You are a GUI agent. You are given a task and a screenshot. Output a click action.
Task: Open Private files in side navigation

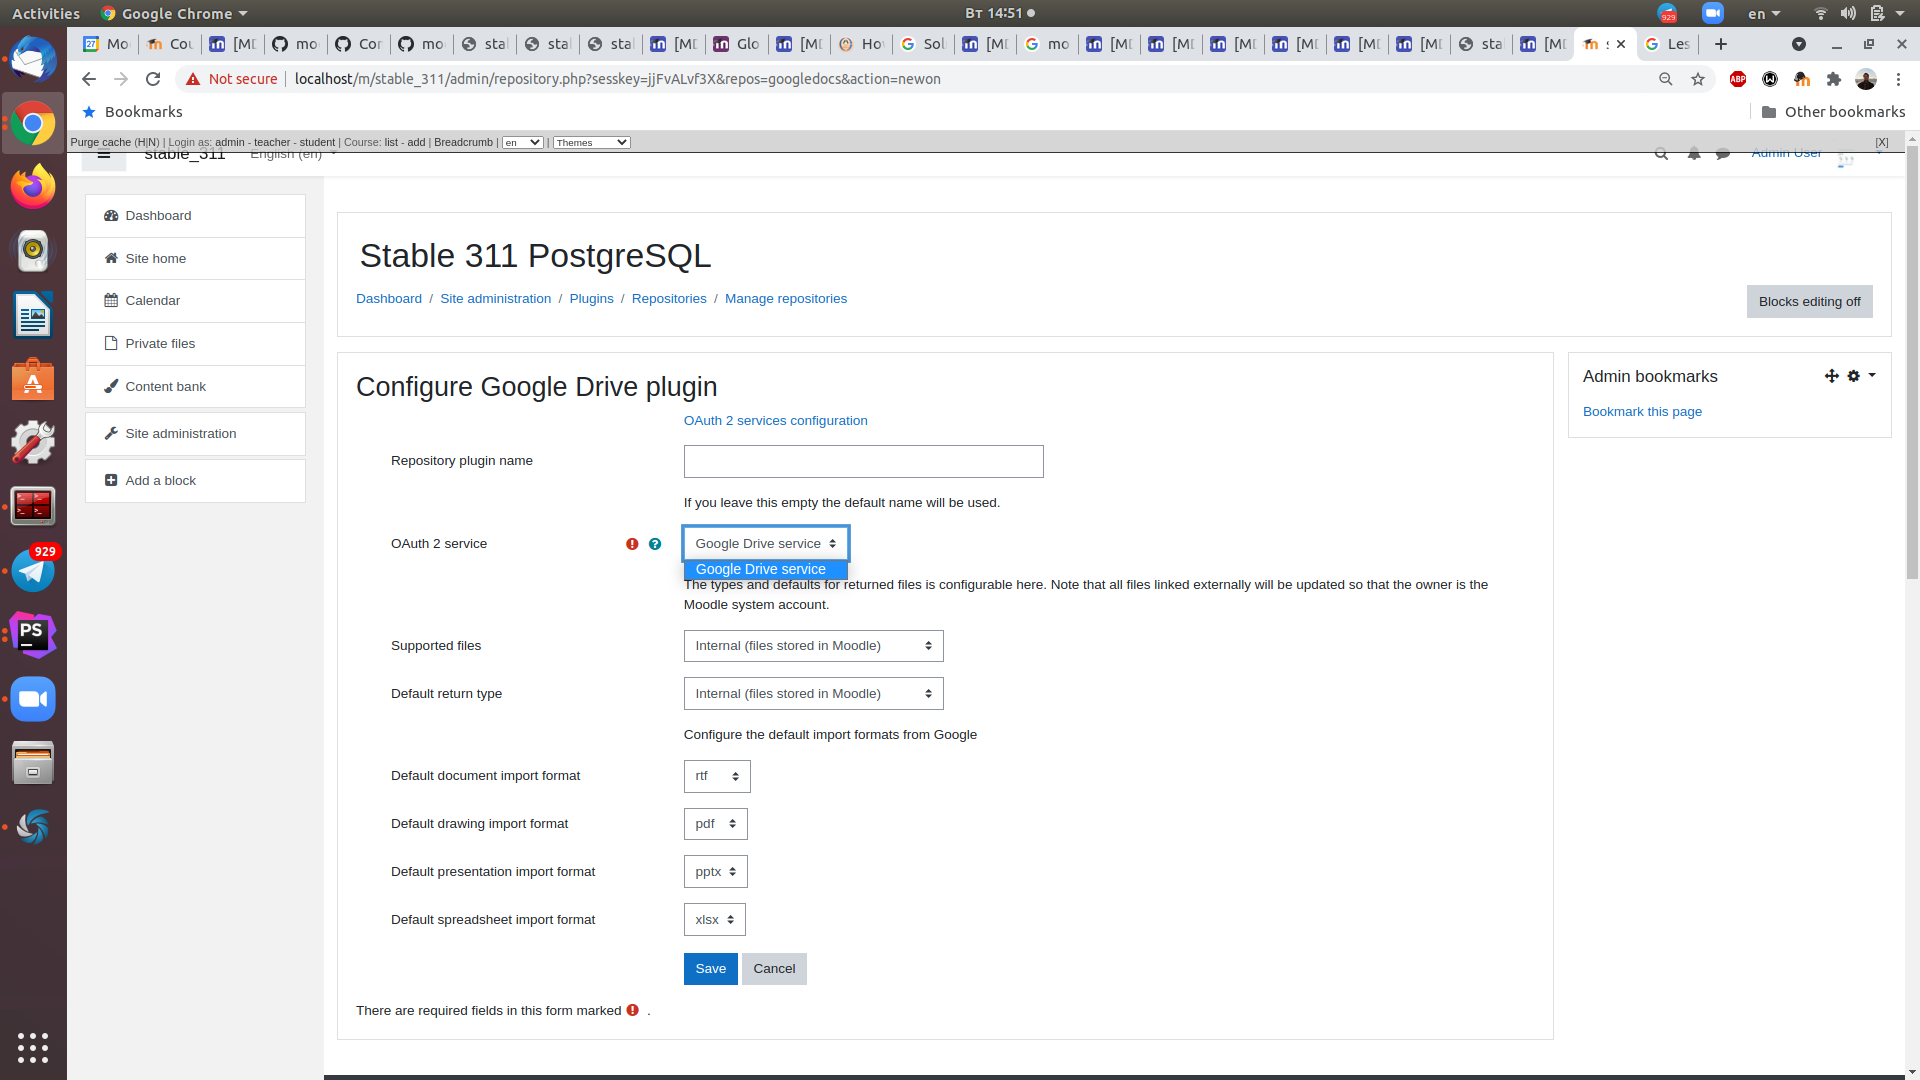click(195, 344)
